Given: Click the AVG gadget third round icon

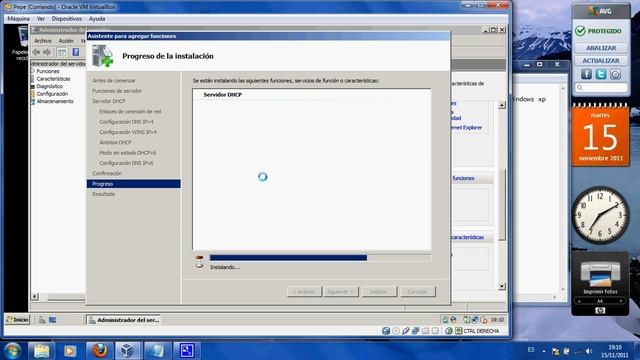Looking at the screenshot, I should point(616,74).
